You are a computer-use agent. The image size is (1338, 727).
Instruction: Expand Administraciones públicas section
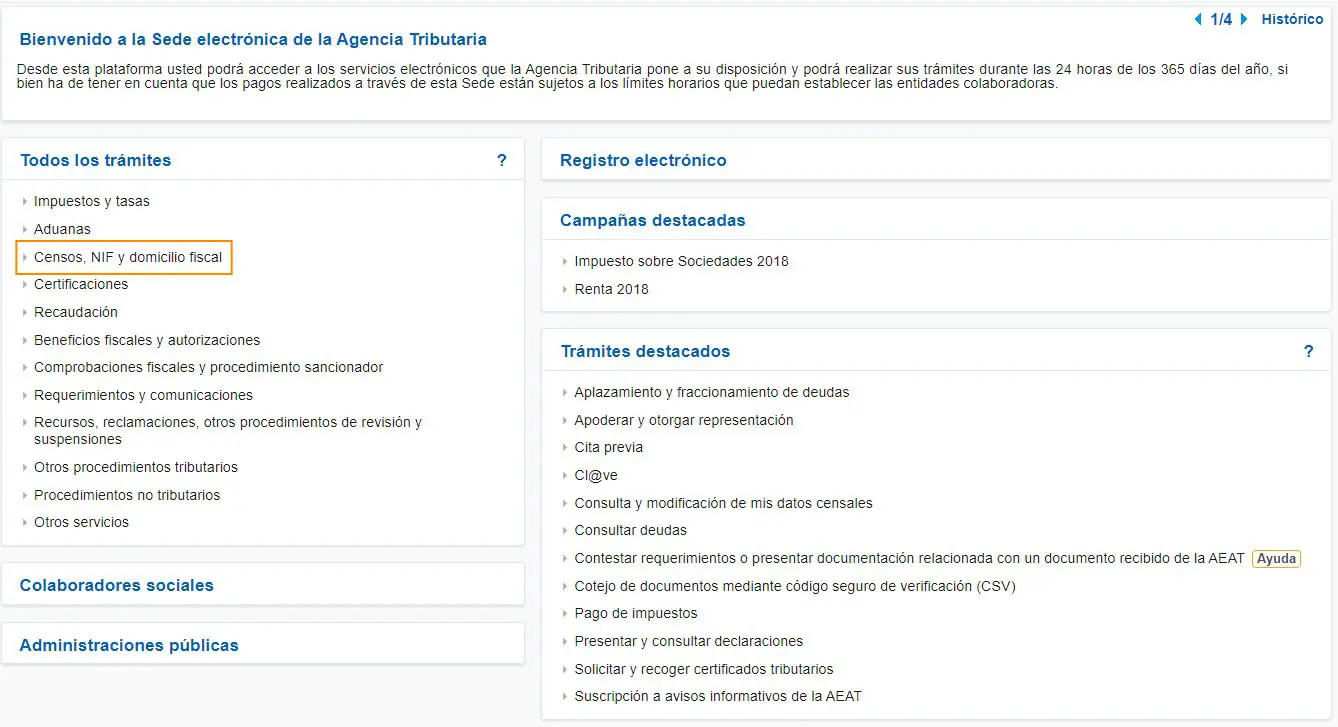[x=129, y=645]
